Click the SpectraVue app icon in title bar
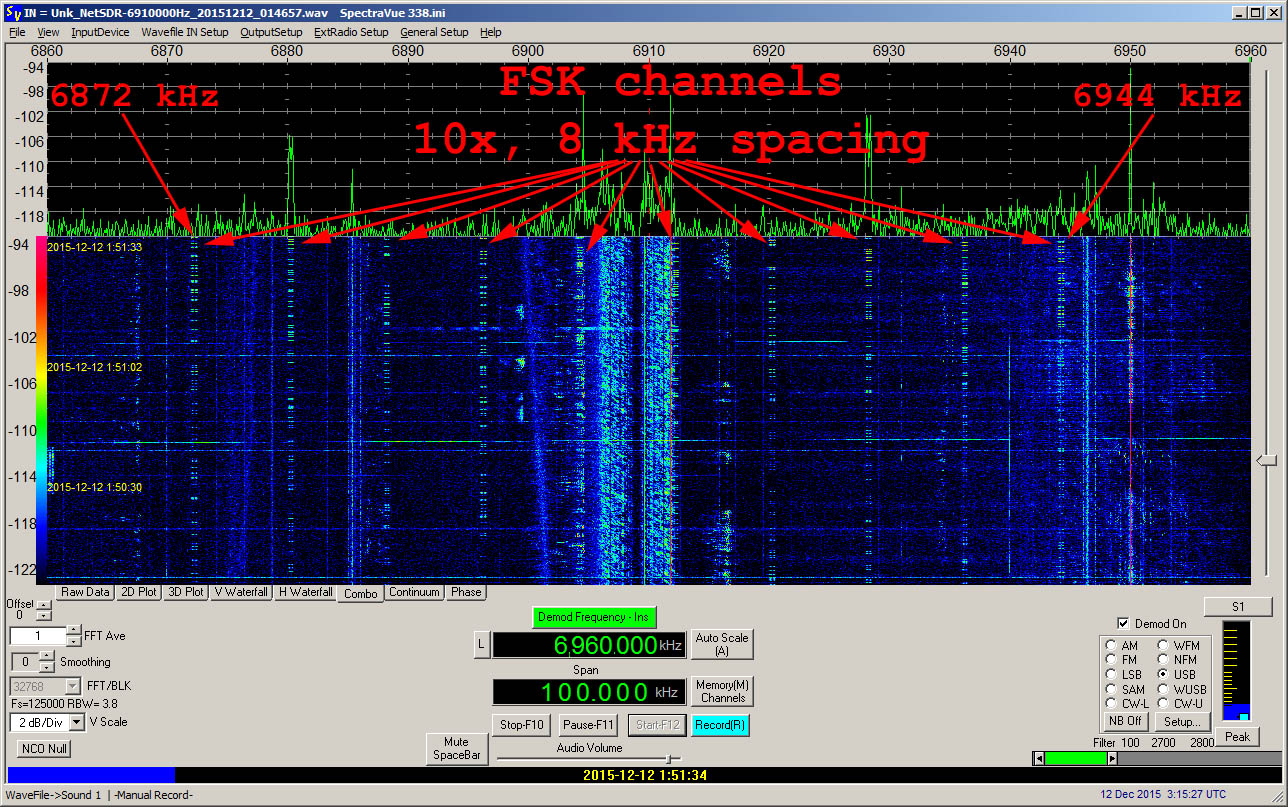The image size is (1288, 807). [13, 13]
